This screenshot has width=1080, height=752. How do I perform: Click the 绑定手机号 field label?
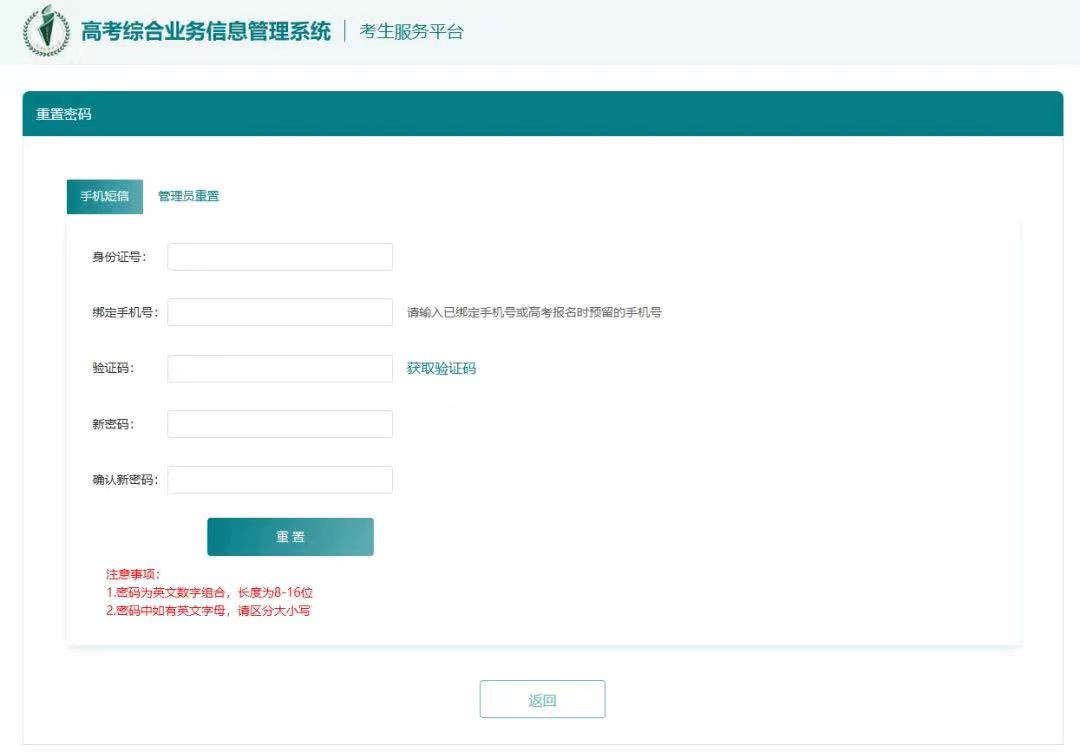(x=125, y=312)
